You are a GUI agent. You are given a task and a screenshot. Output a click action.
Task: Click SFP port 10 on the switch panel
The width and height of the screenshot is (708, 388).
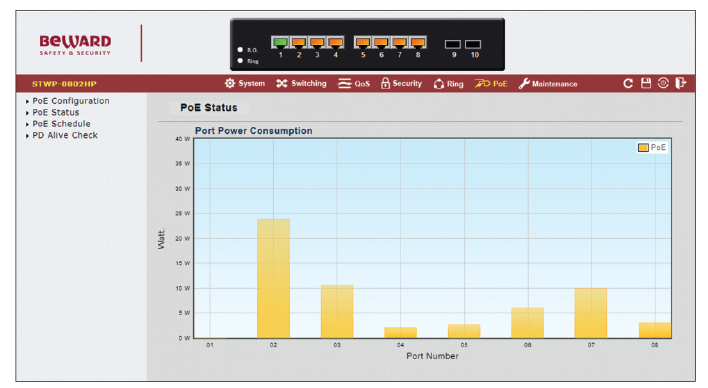[x=473, y=44]
